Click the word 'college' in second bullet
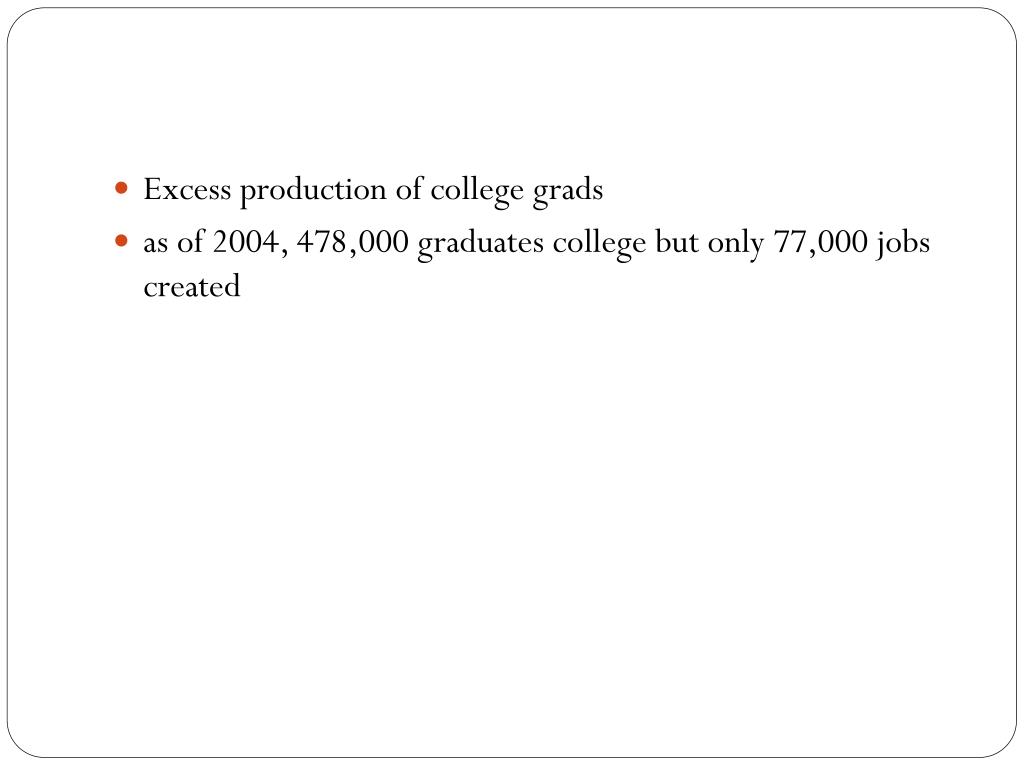Viewport: 1024px width, 768px height. (600, 245)
